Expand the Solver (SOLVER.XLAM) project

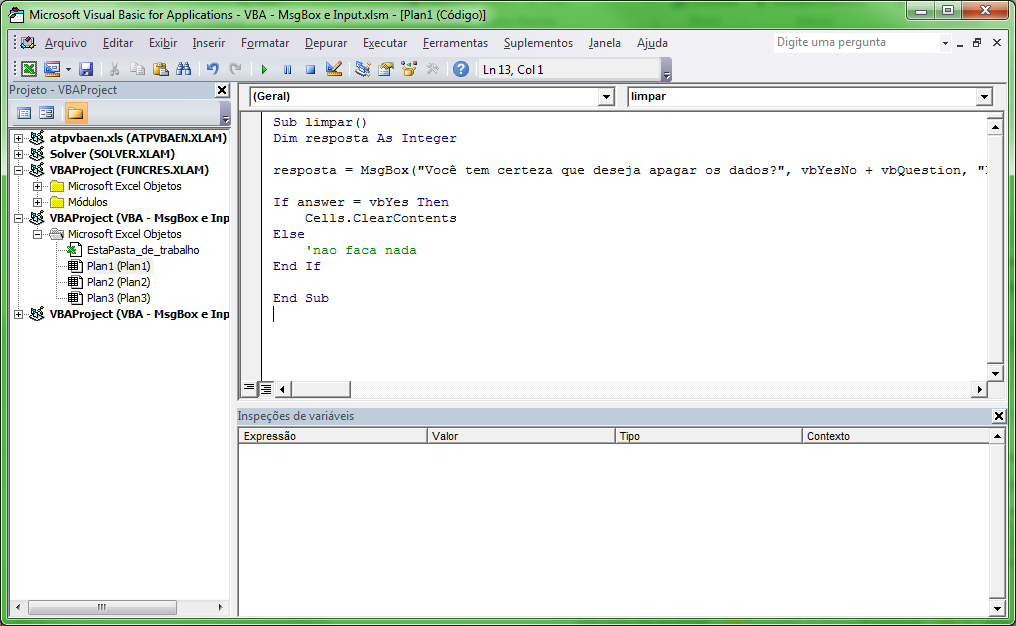[19, 154]
